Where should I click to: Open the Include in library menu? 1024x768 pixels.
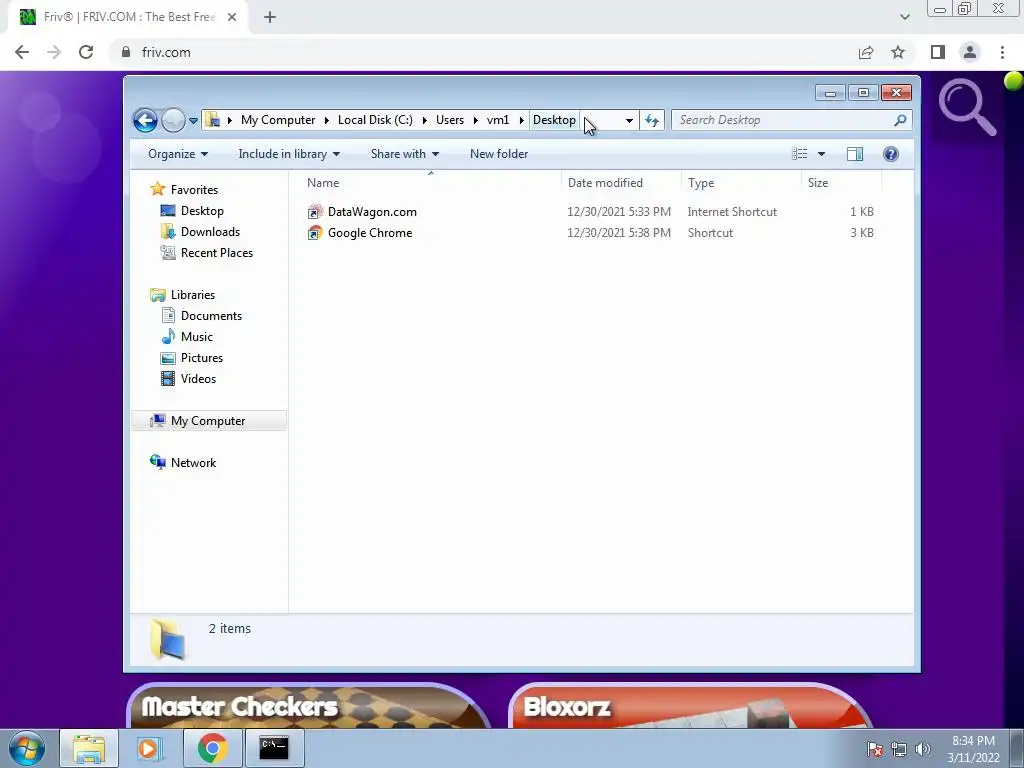pyautogui.click(x=289, y=154)
